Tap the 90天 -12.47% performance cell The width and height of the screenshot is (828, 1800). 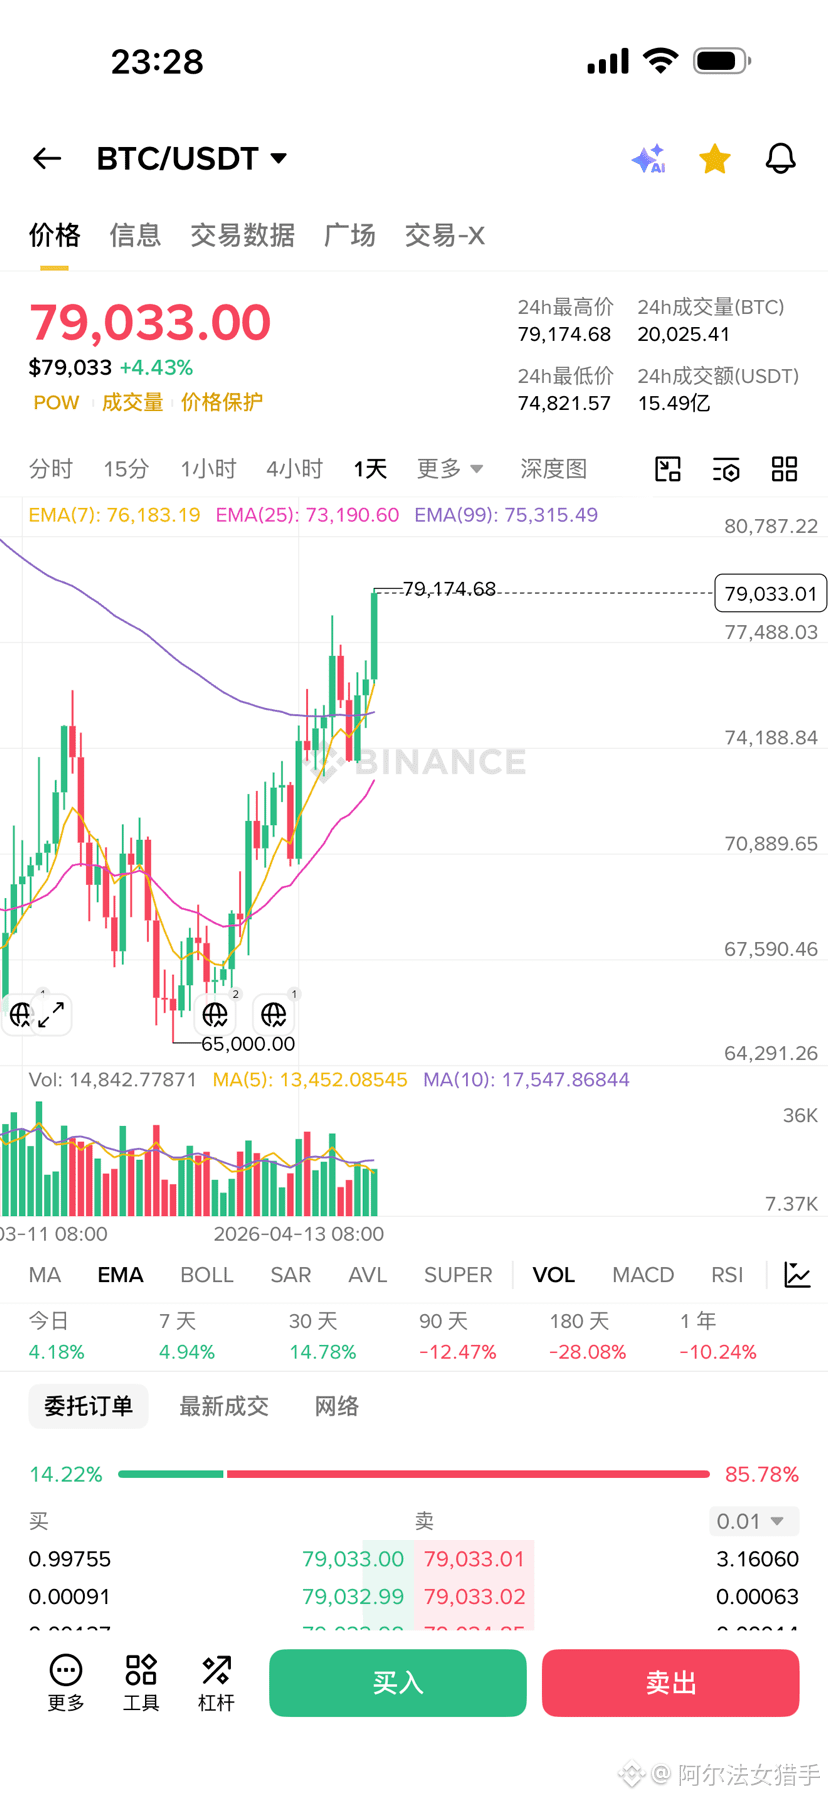pyautogui.click(x=458, y=1337)
